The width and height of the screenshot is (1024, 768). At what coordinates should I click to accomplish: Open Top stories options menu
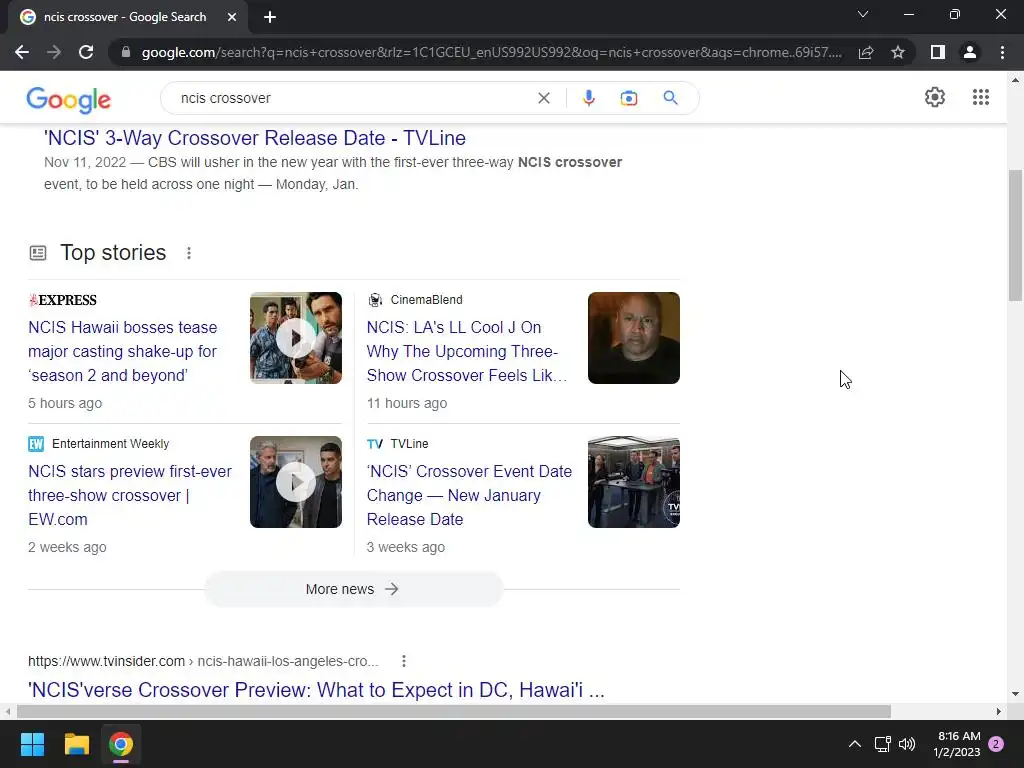(x=189, y=253)
